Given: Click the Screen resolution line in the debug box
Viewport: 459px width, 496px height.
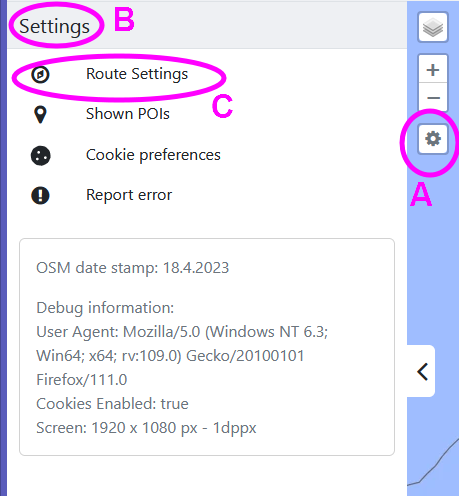Looking at the screenshot, I should point(146,428).
